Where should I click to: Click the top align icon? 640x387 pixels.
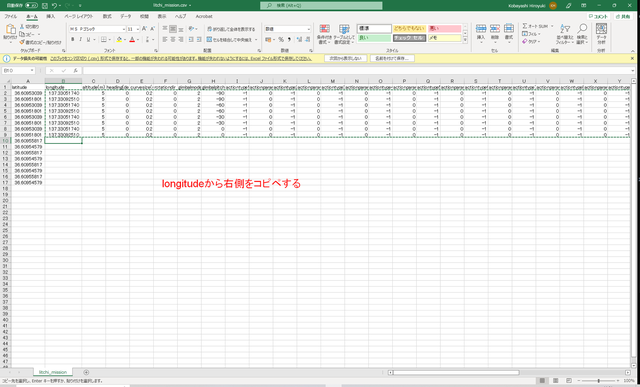point(165,29)
